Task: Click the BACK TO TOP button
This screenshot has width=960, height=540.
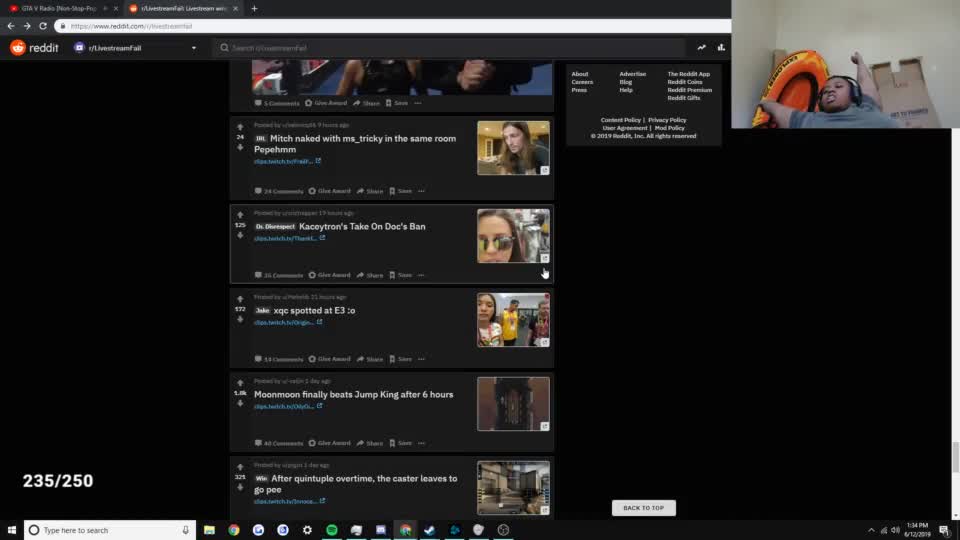Action: pos(643,508)
